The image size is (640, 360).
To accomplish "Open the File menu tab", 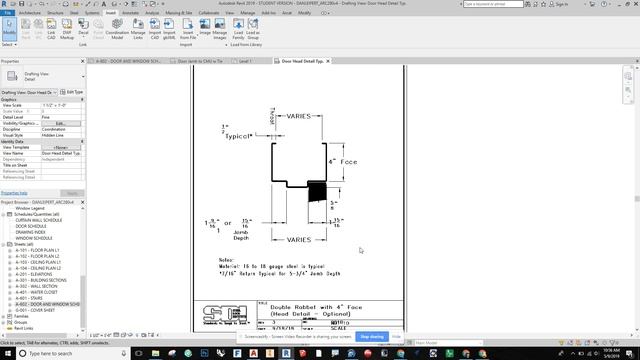I will point(7,13).
